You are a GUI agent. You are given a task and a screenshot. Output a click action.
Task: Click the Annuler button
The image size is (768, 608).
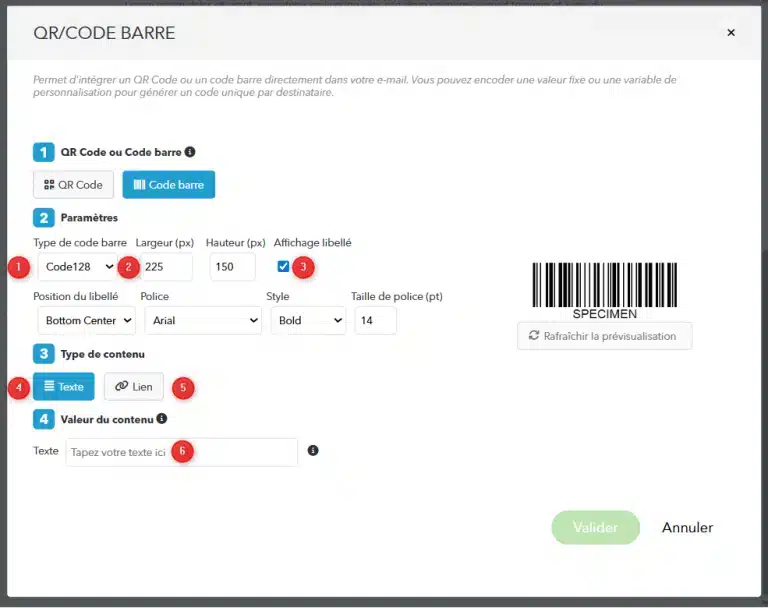[687, 528]
